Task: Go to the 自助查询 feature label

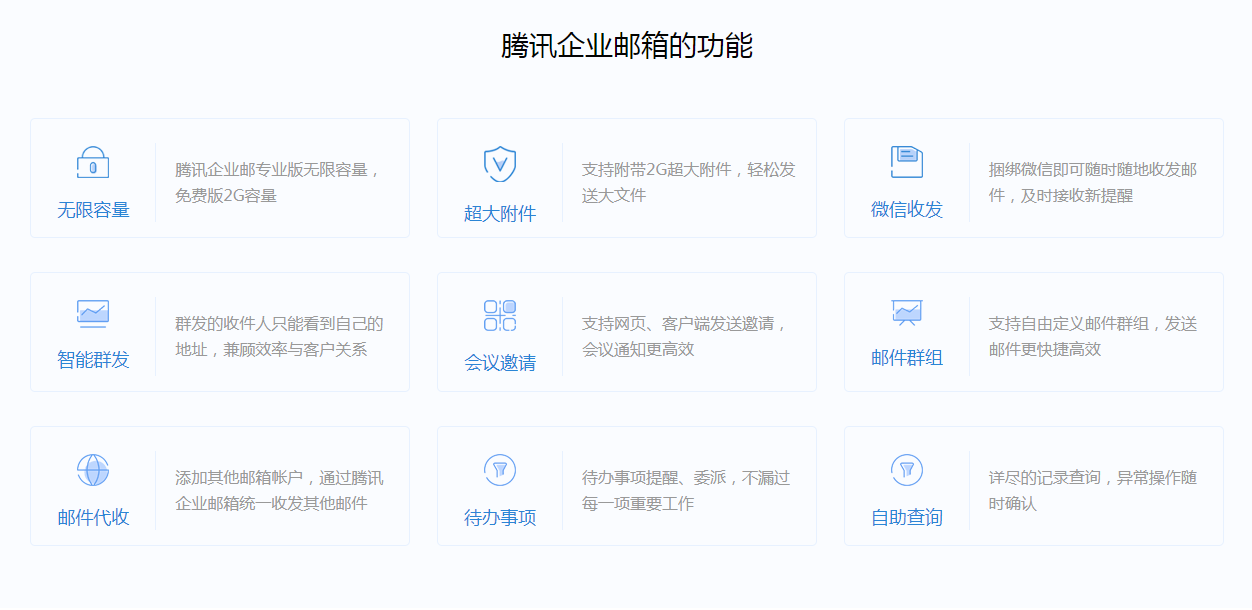Action: [907, 518]
